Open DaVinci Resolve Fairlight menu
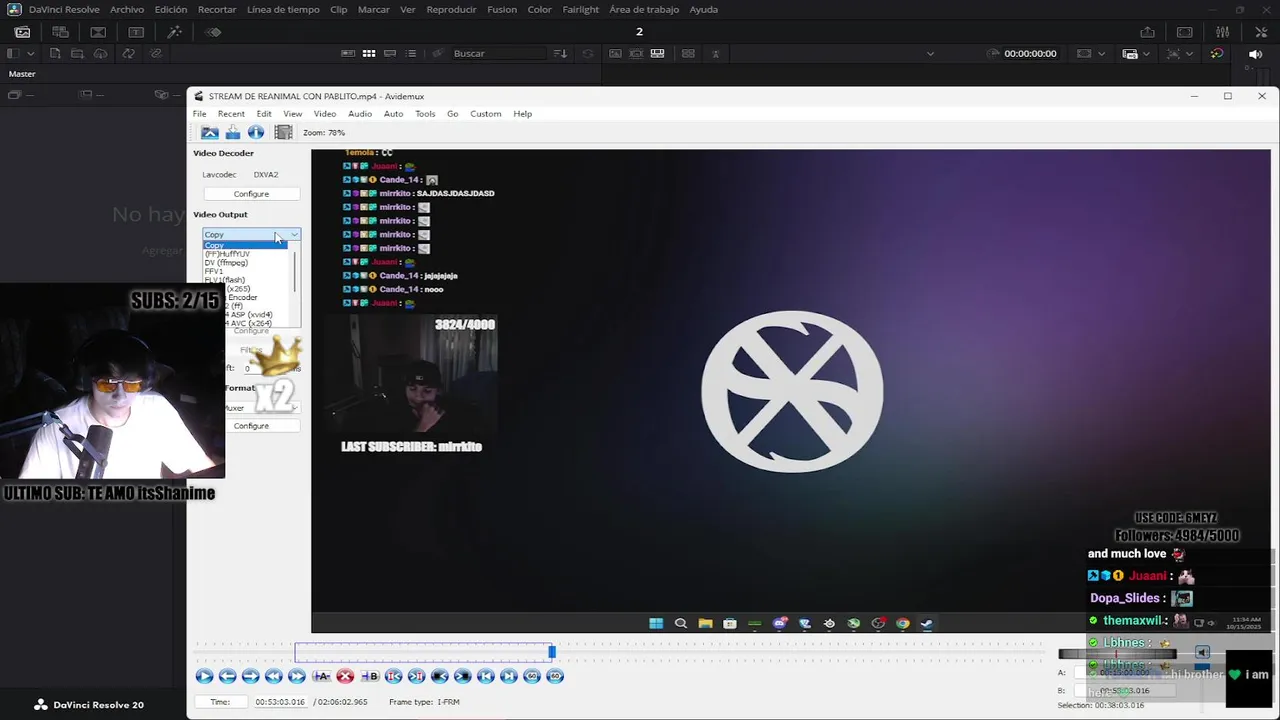The width and height of the screenshot is (1280, 720). [x=580, y=9]
